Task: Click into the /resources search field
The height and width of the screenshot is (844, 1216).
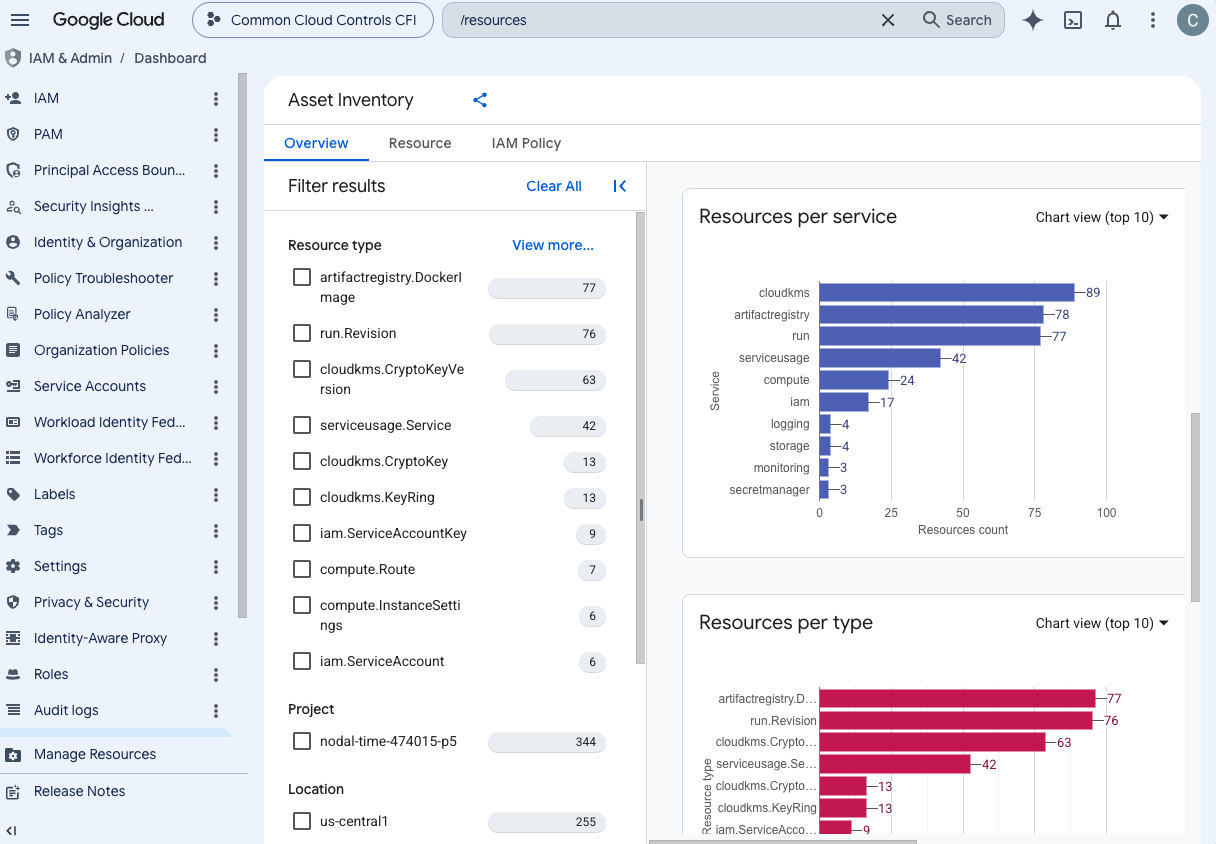Action: coord(660,20)
